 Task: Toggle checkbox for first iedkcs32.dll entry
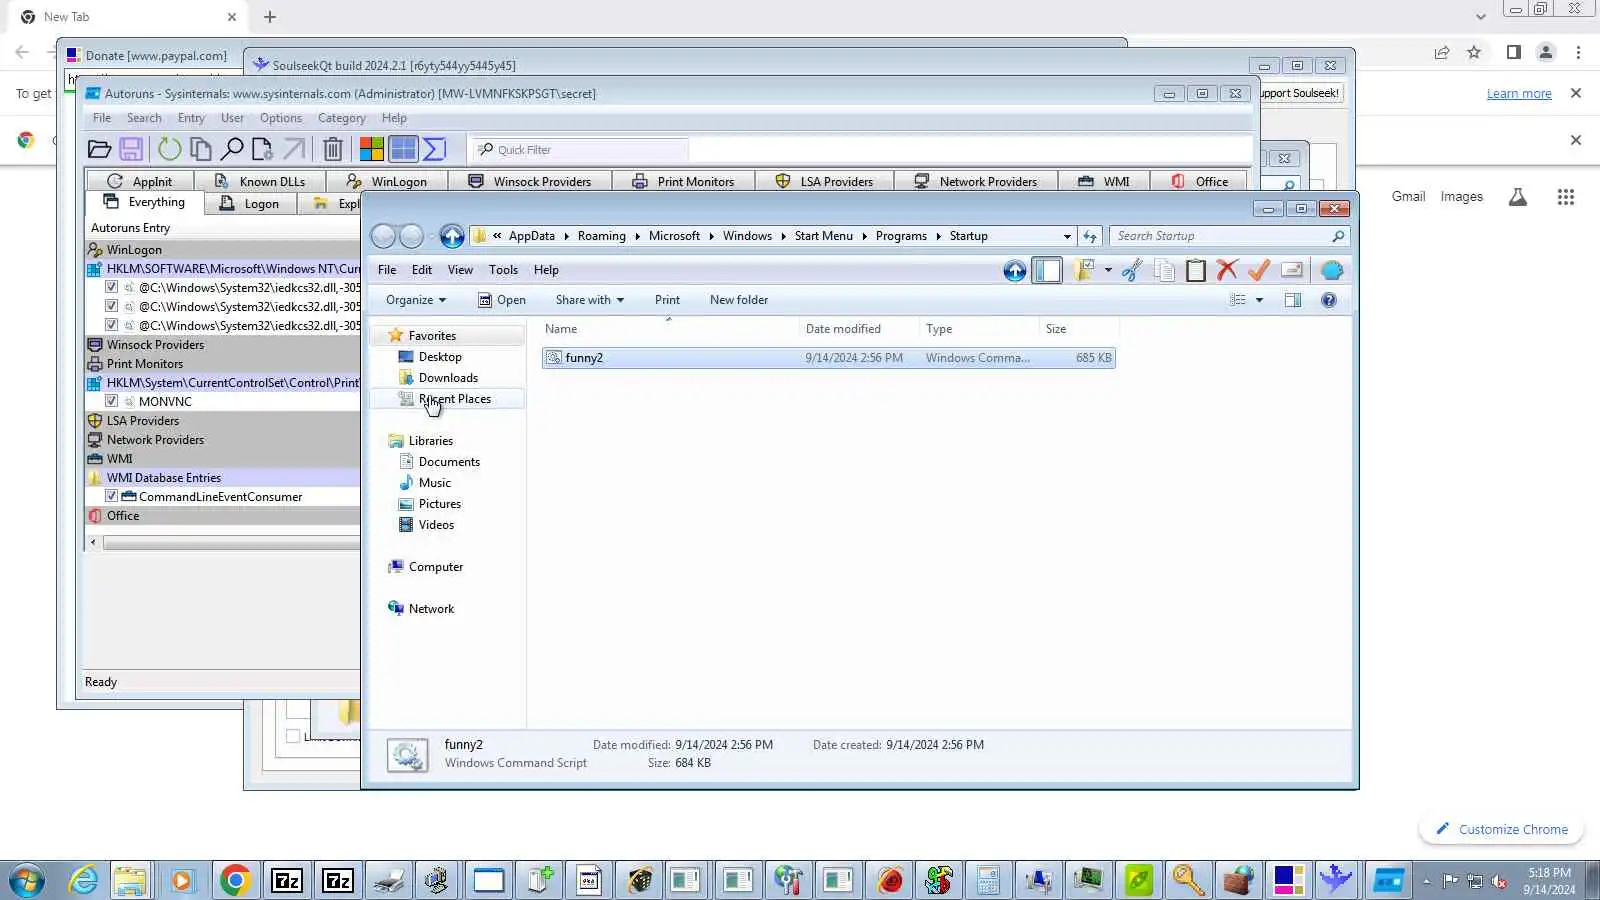(112, 287)
